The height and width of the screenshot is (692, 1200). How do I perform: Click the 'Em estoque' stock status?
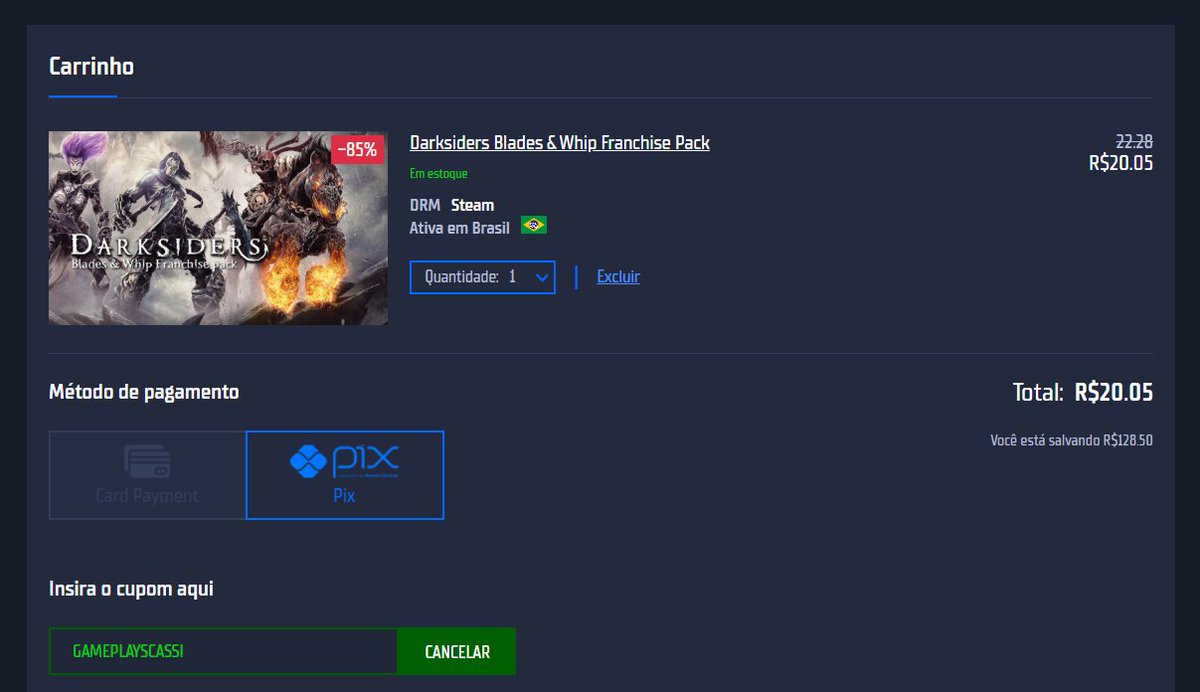[438, 173]
